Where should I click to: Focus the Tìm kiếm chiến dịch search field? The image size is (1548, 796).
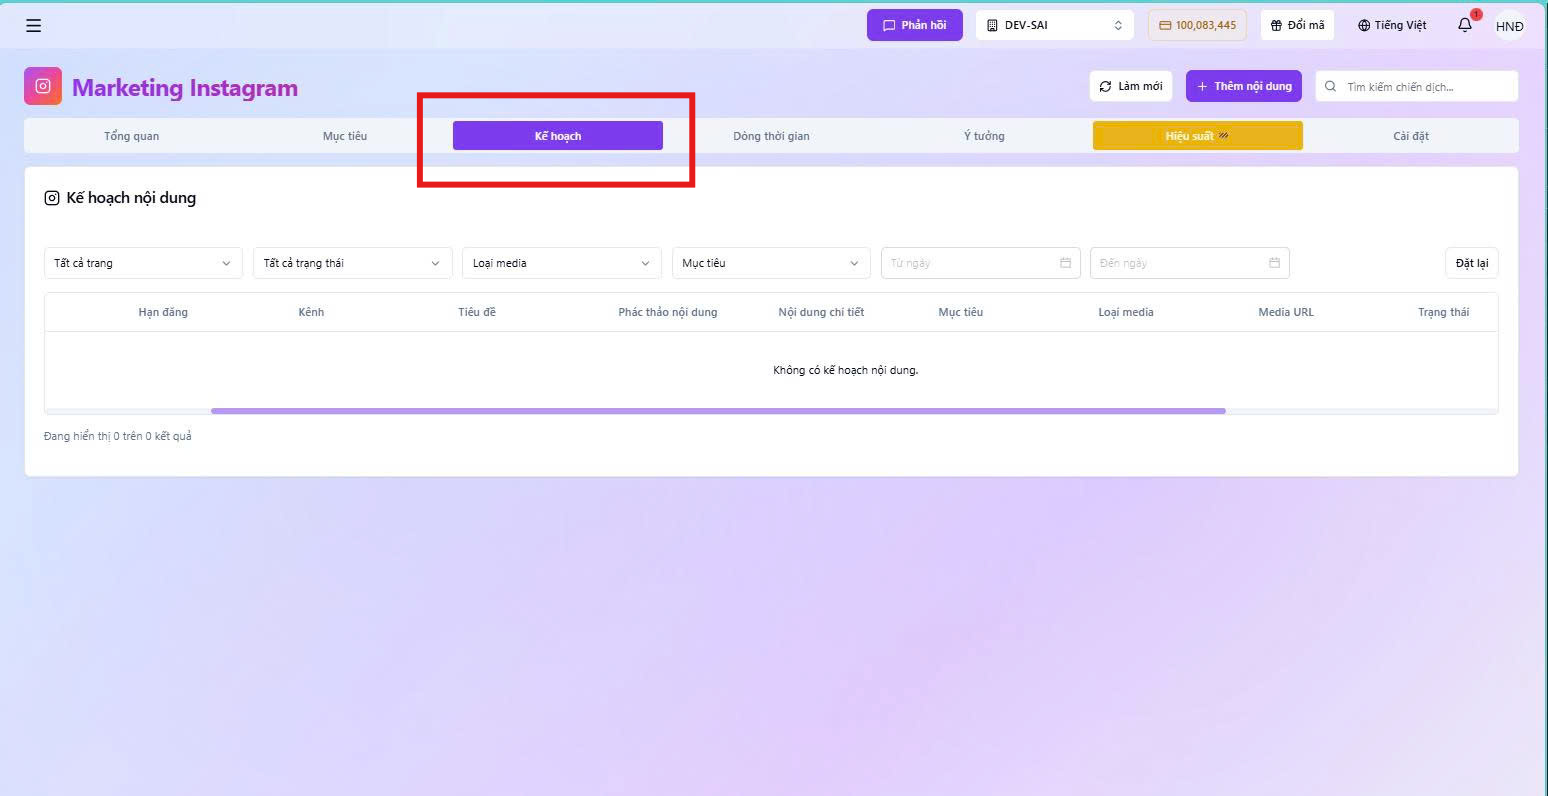(1417, 87)
